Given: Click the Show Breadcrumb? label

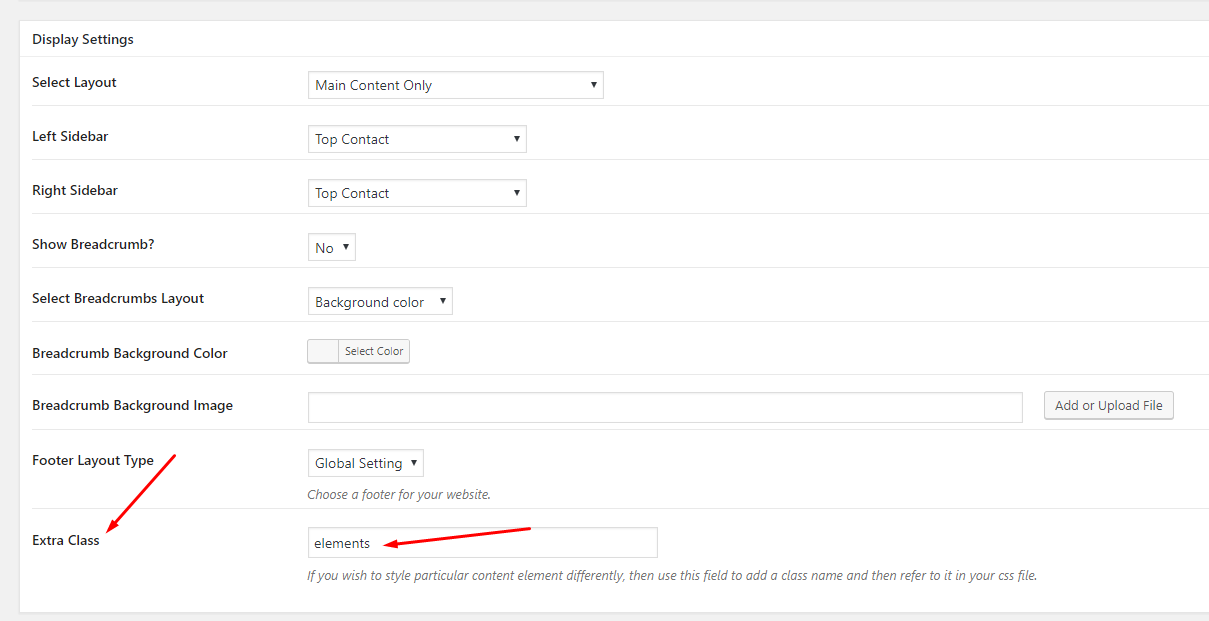Looking at the screenshot, I should coord(92,244).
